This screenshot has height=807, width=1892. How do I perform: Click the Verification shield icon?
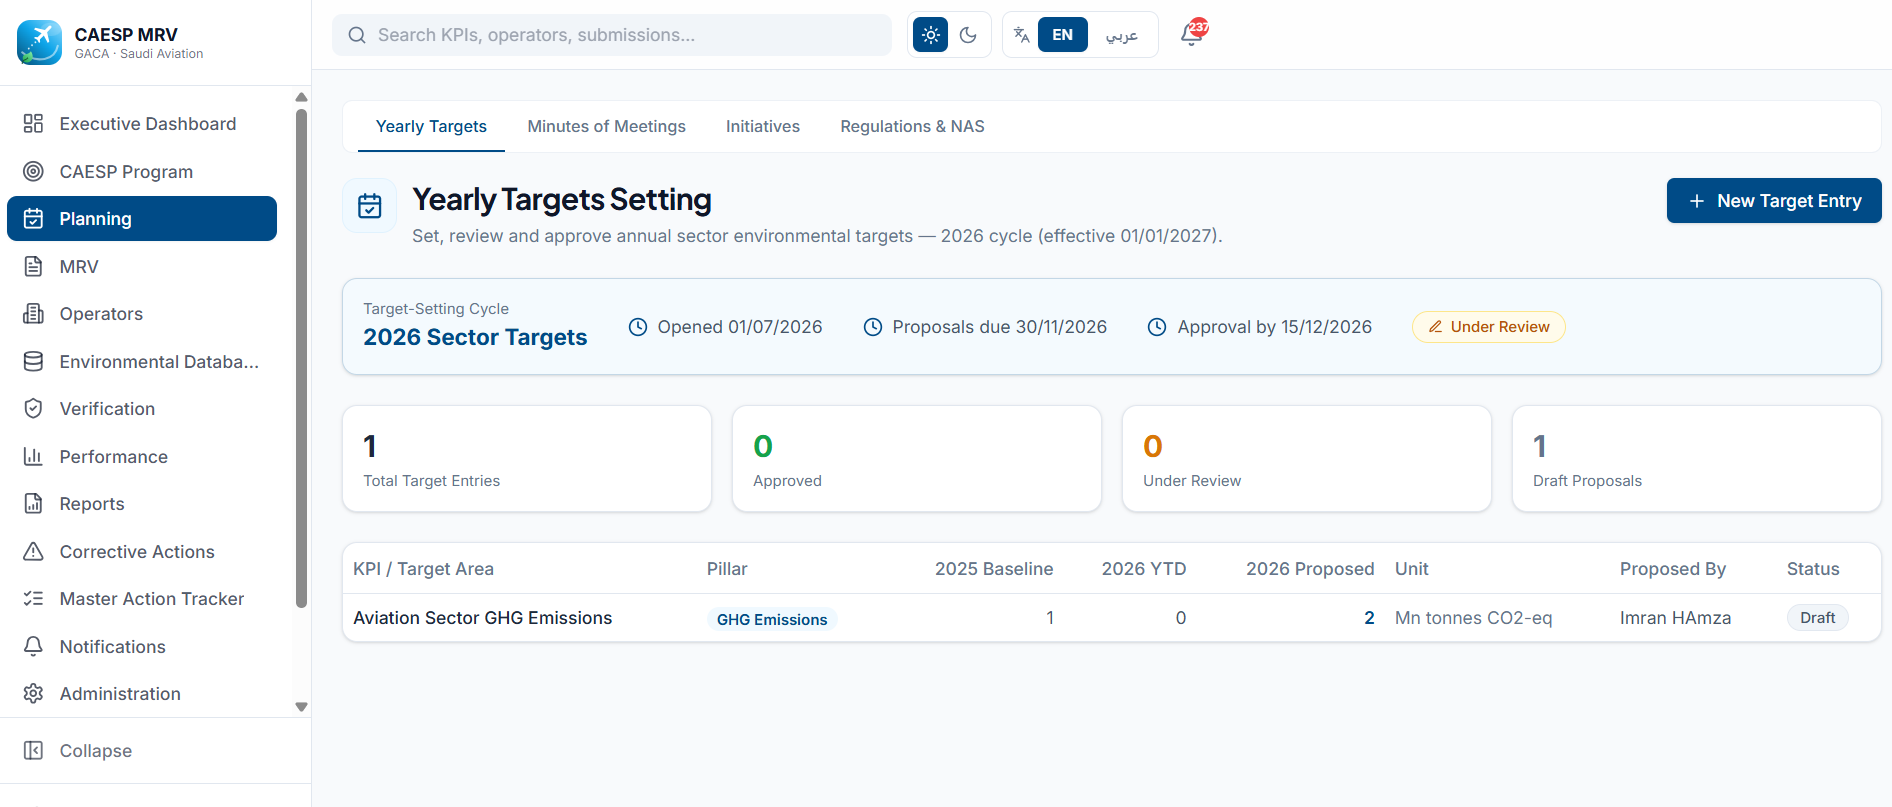pos(33,409)
